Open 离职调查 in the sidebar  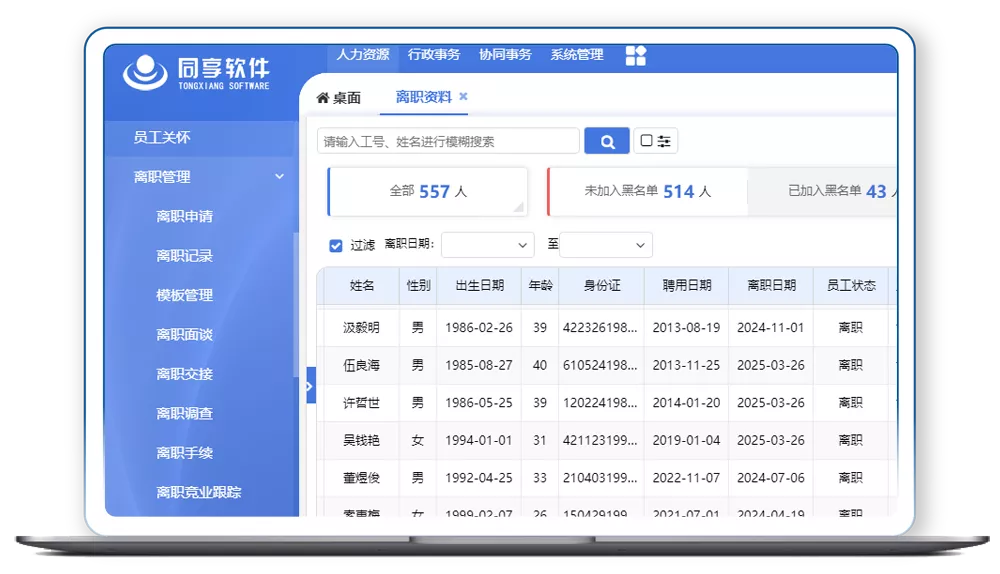184,413
